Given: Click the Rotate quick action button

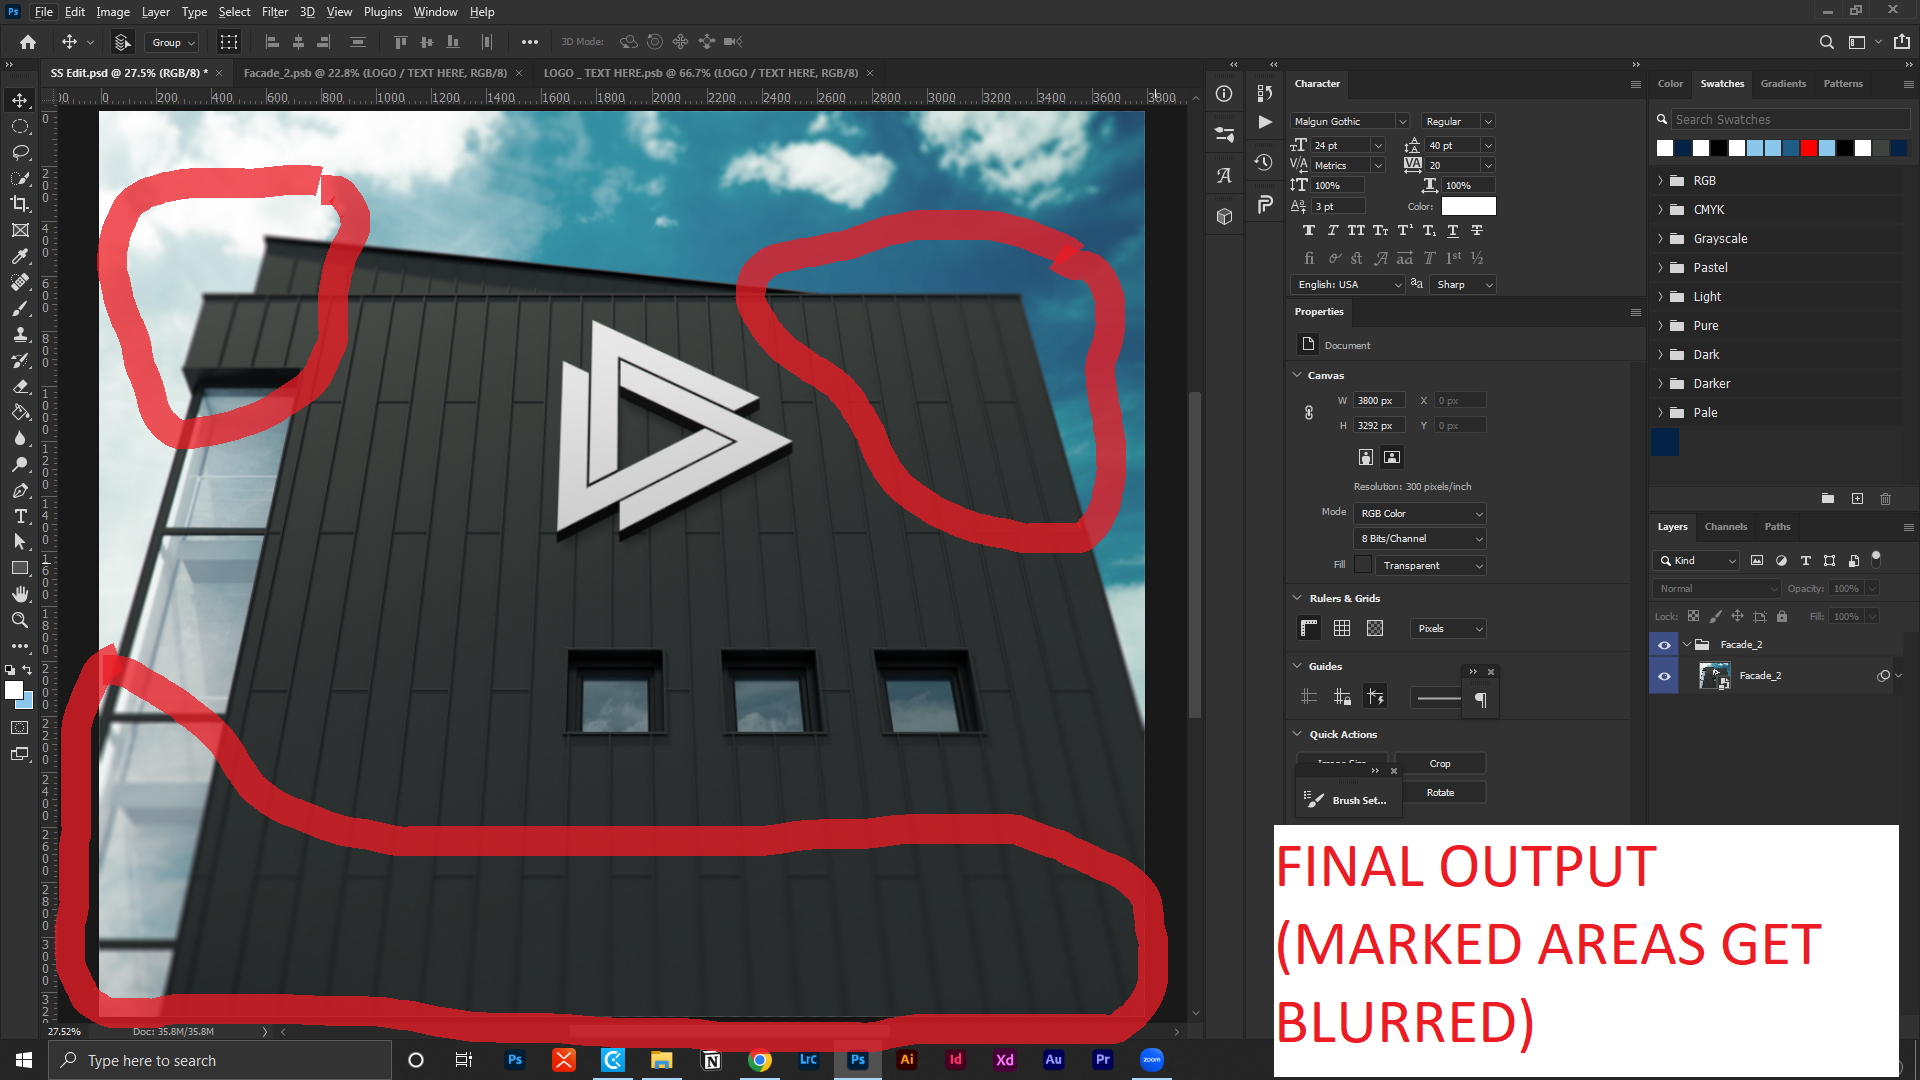Looking at the screenshot, I should pyautogui.click(x=1443, y=792).
